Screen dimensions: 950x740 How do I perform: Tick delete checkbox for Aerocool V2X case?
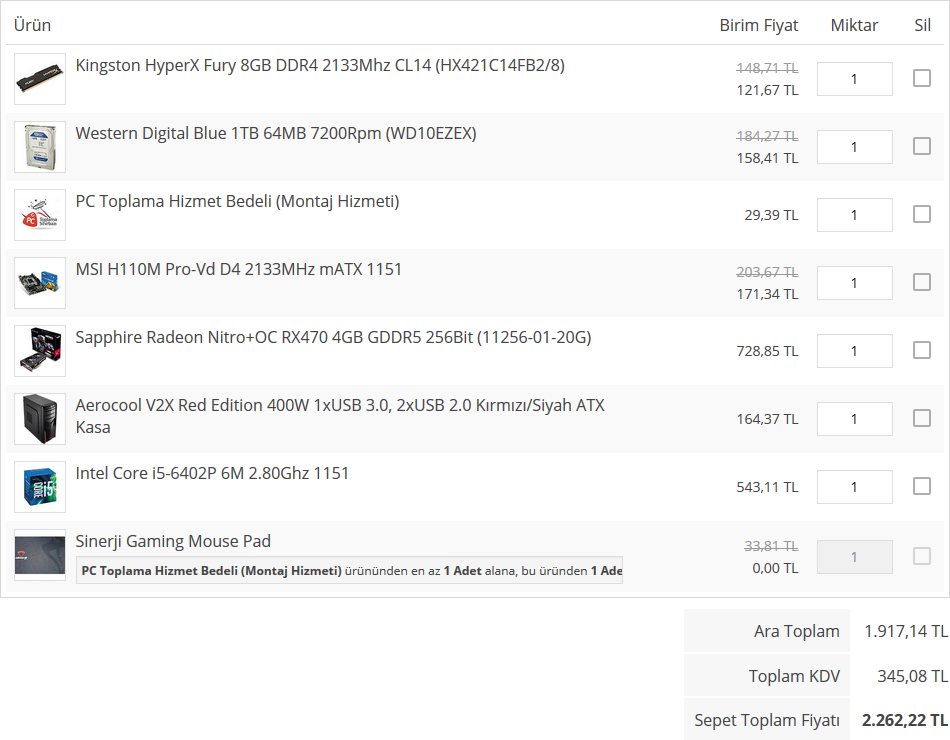pyautogui.click(x=922, y=418)
